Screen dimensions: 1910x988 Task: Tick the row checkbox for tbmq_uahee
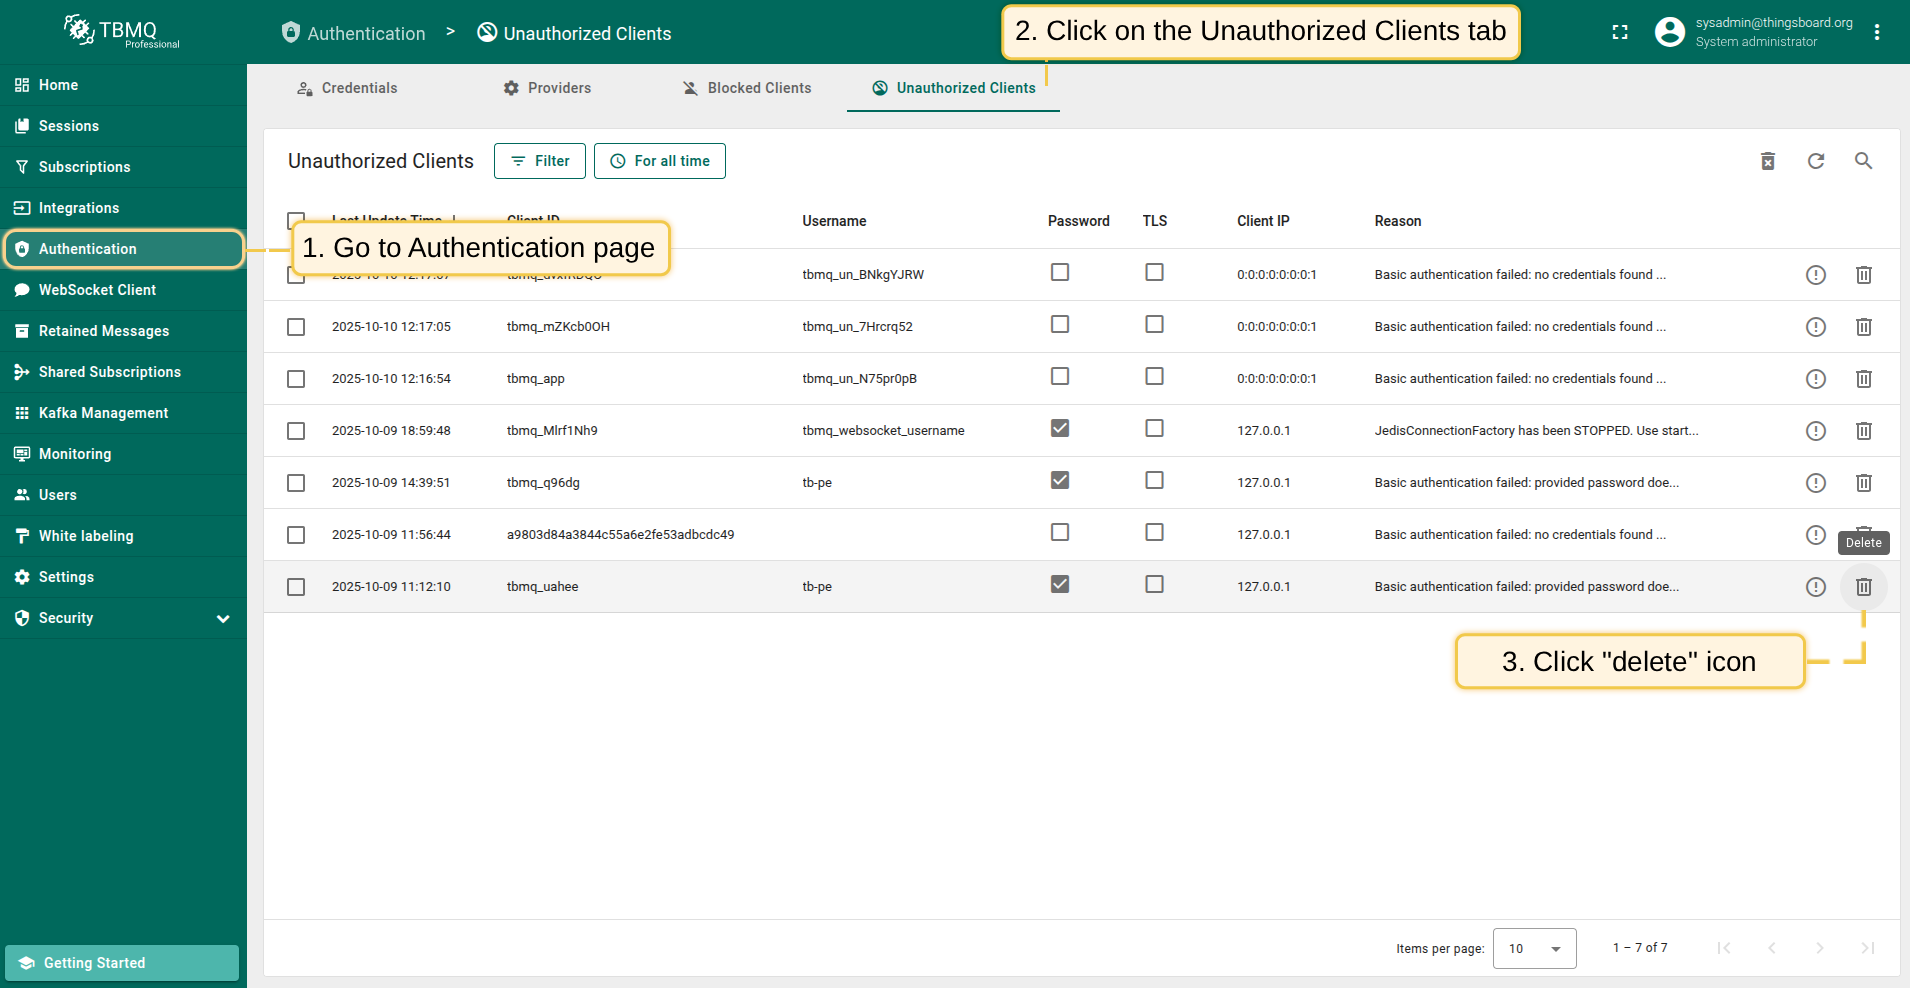[296, 587]
